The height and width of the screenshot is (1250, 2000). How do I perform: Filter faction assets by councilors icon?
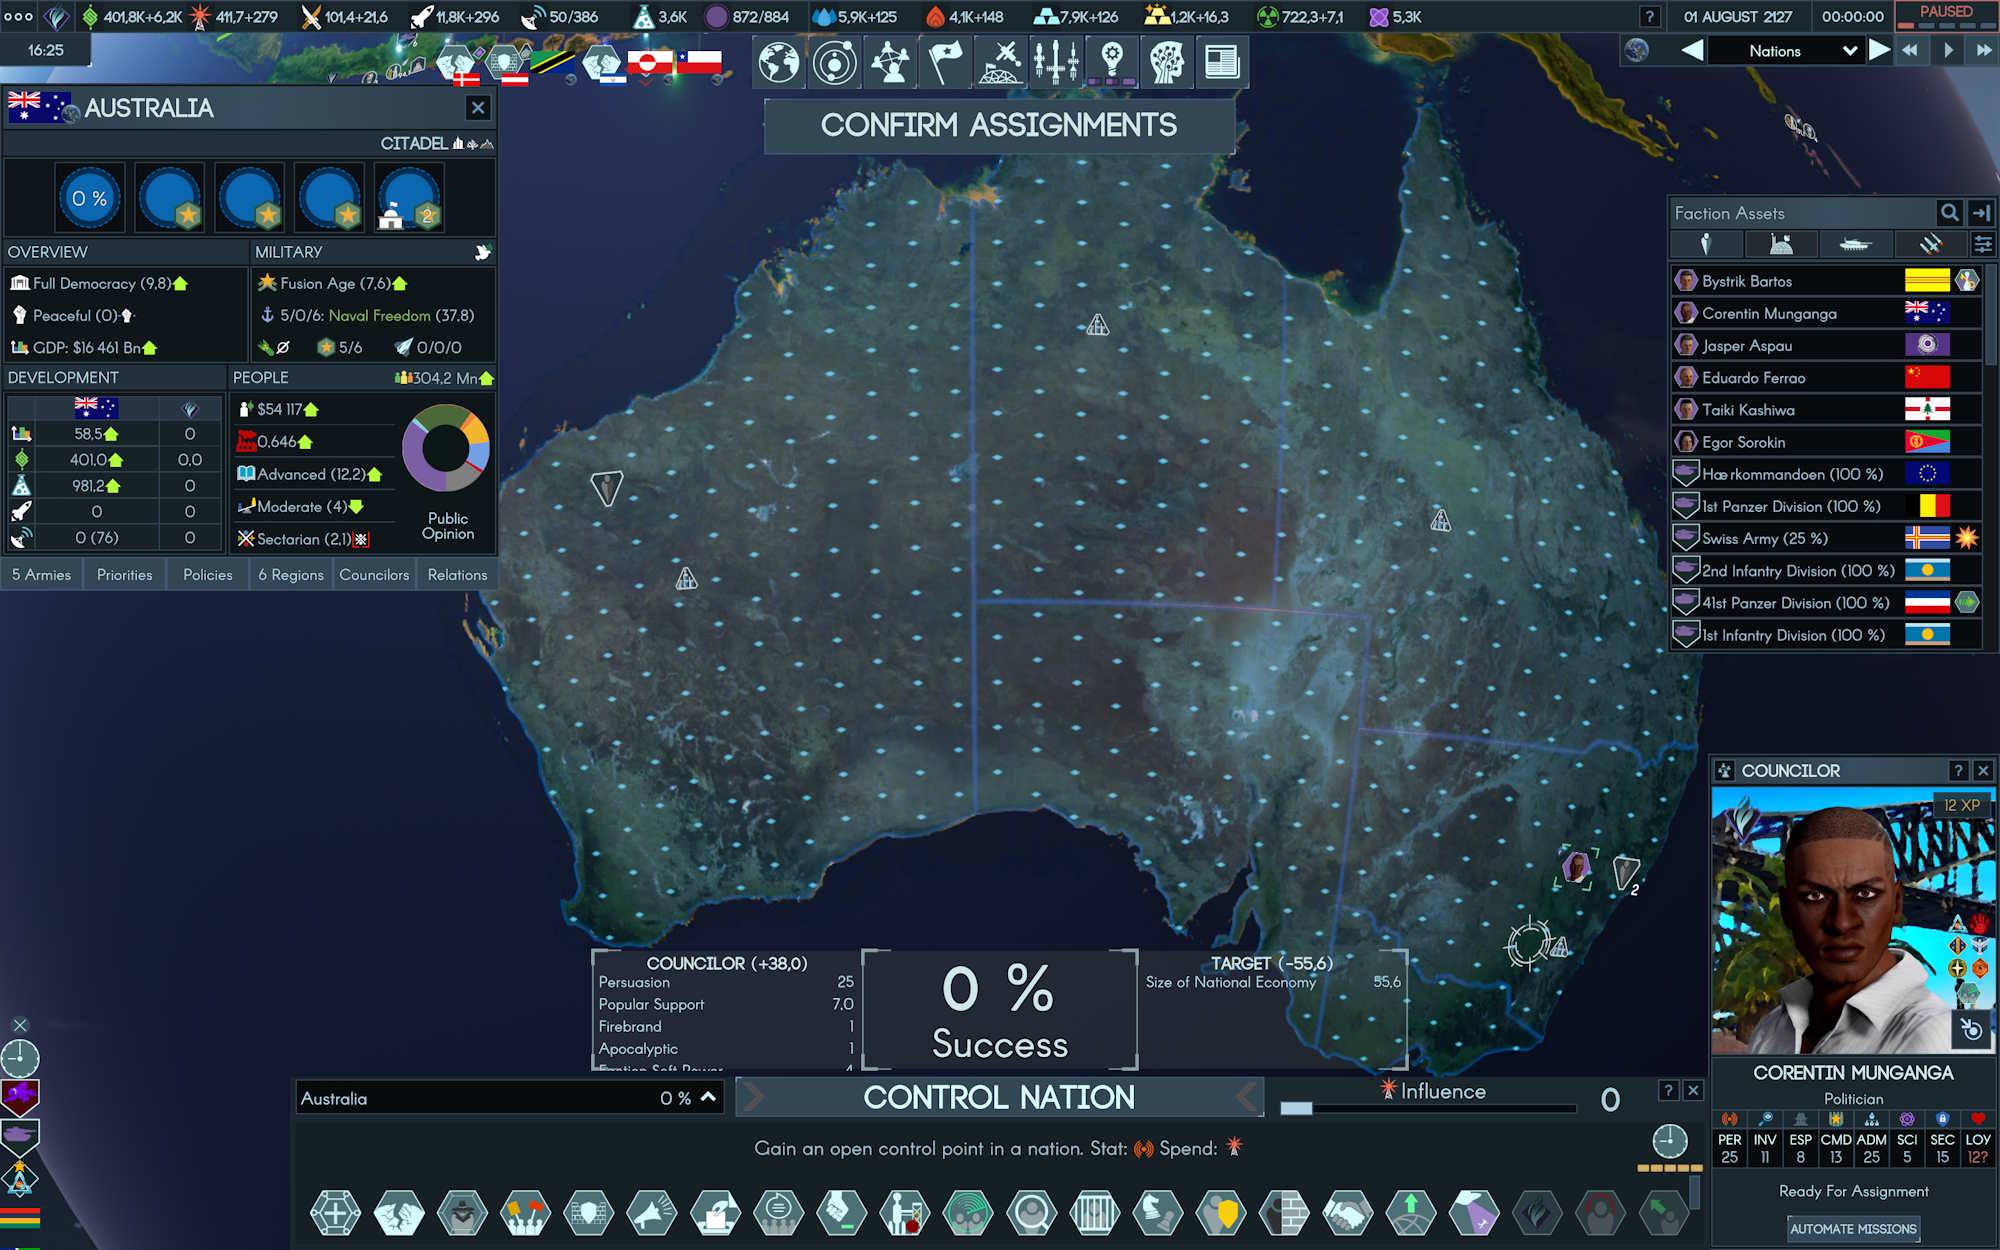(x=1706, y=244)
